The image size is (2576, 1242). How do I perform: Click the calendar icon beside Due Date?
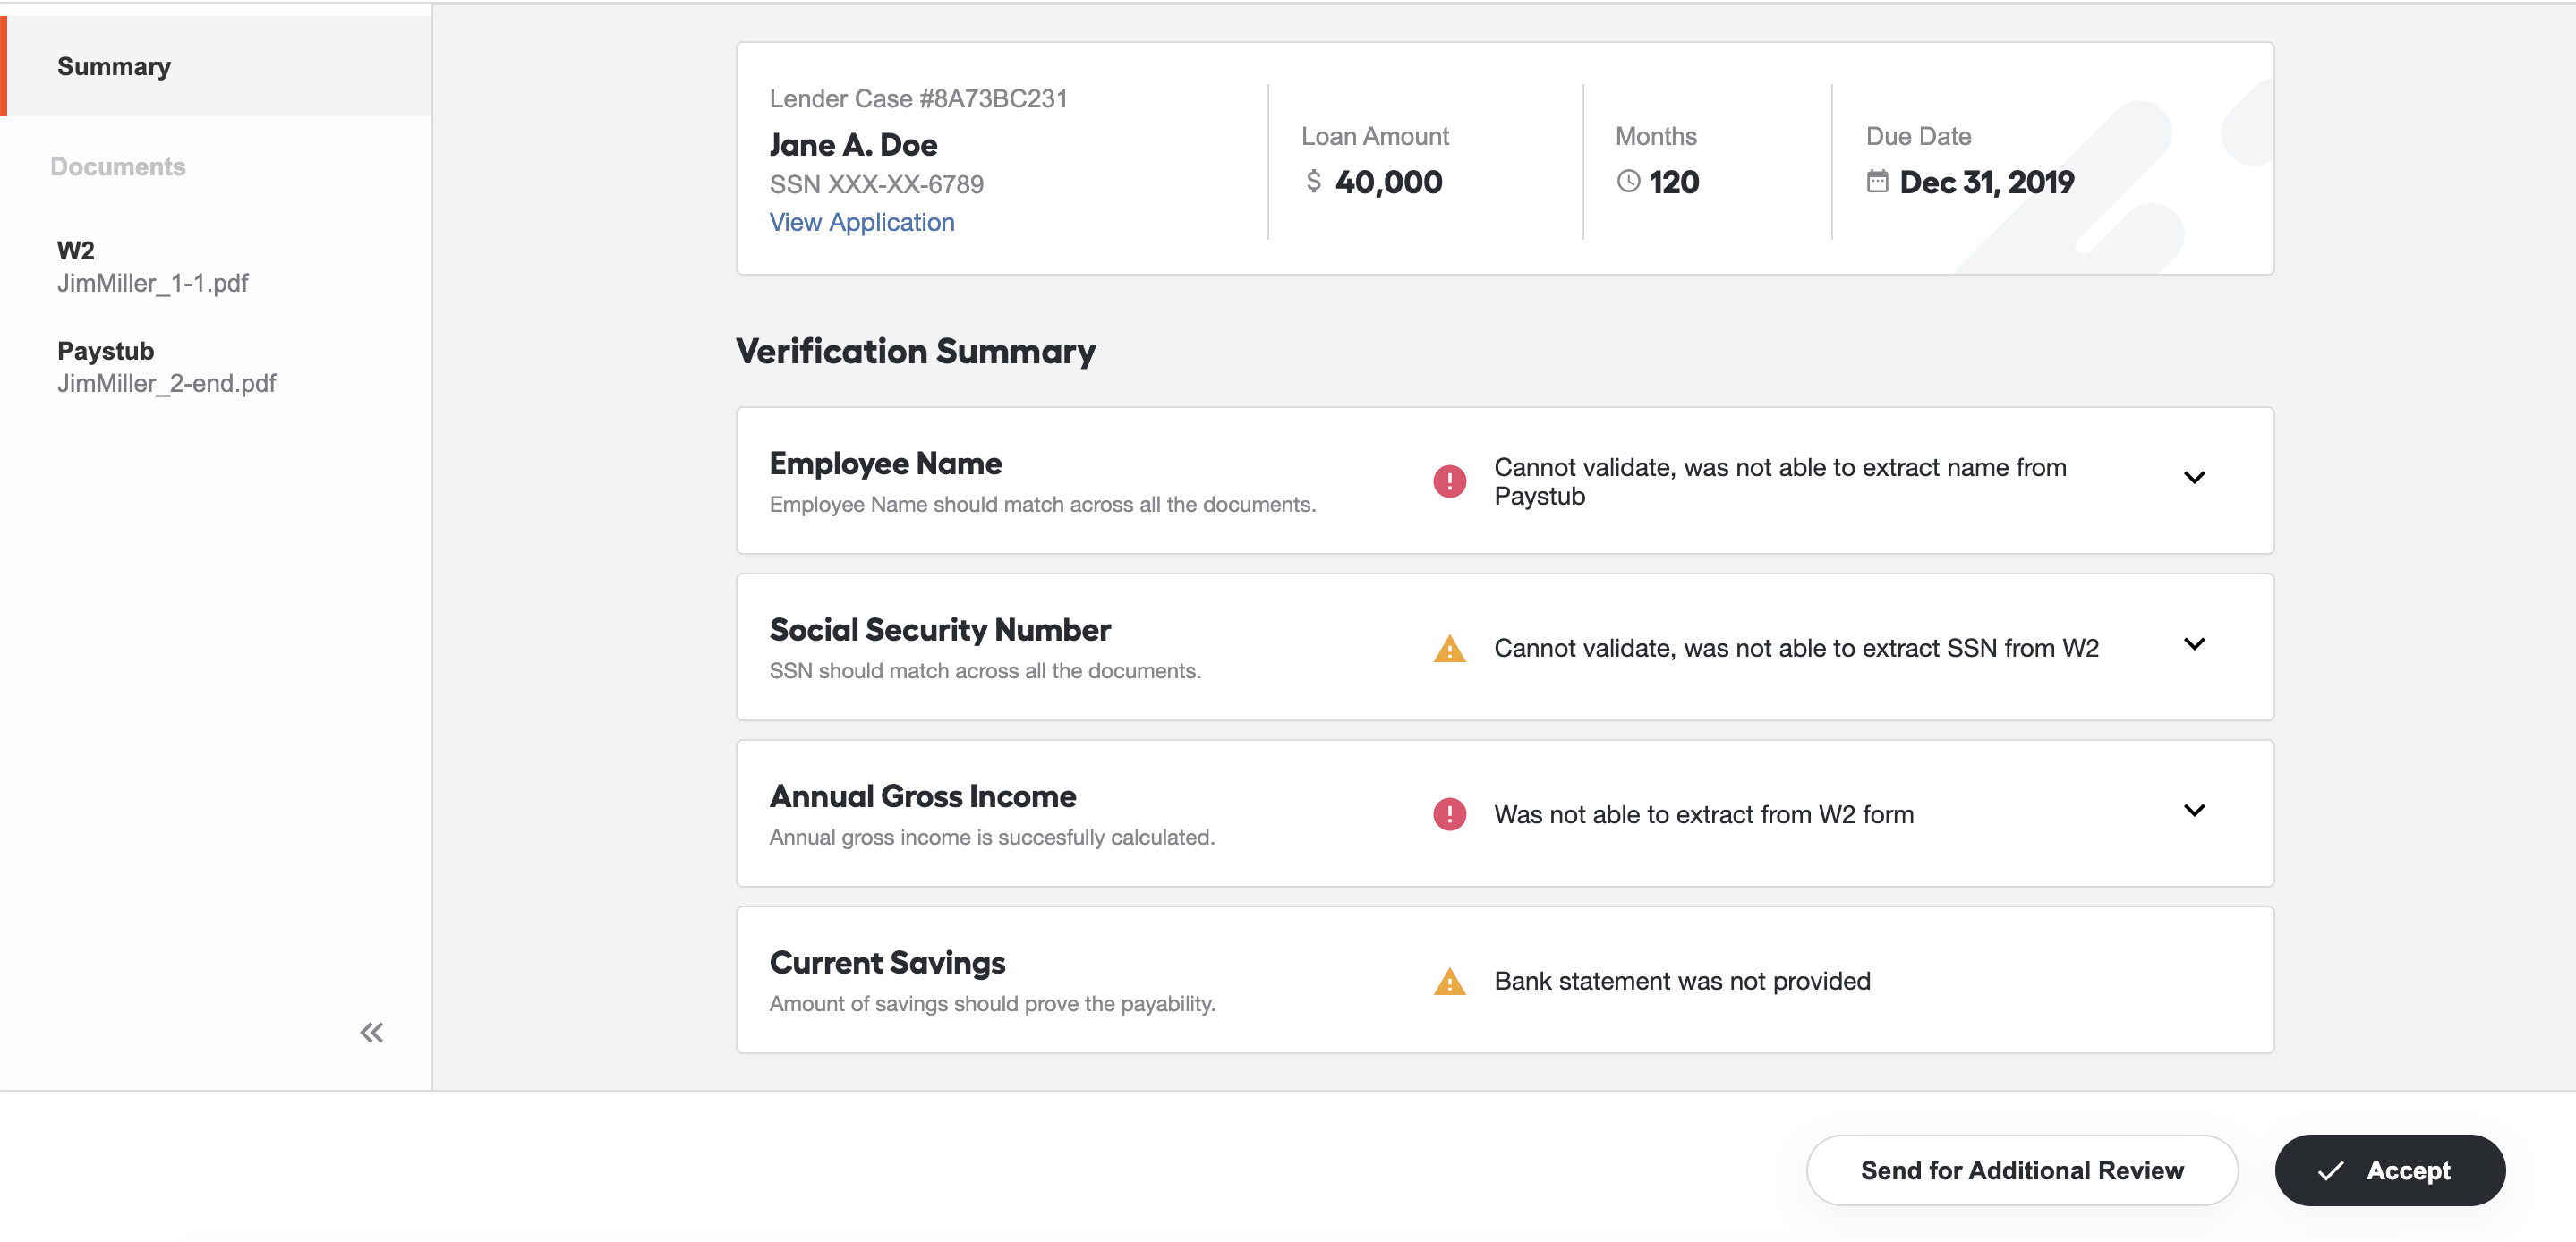1877,181
